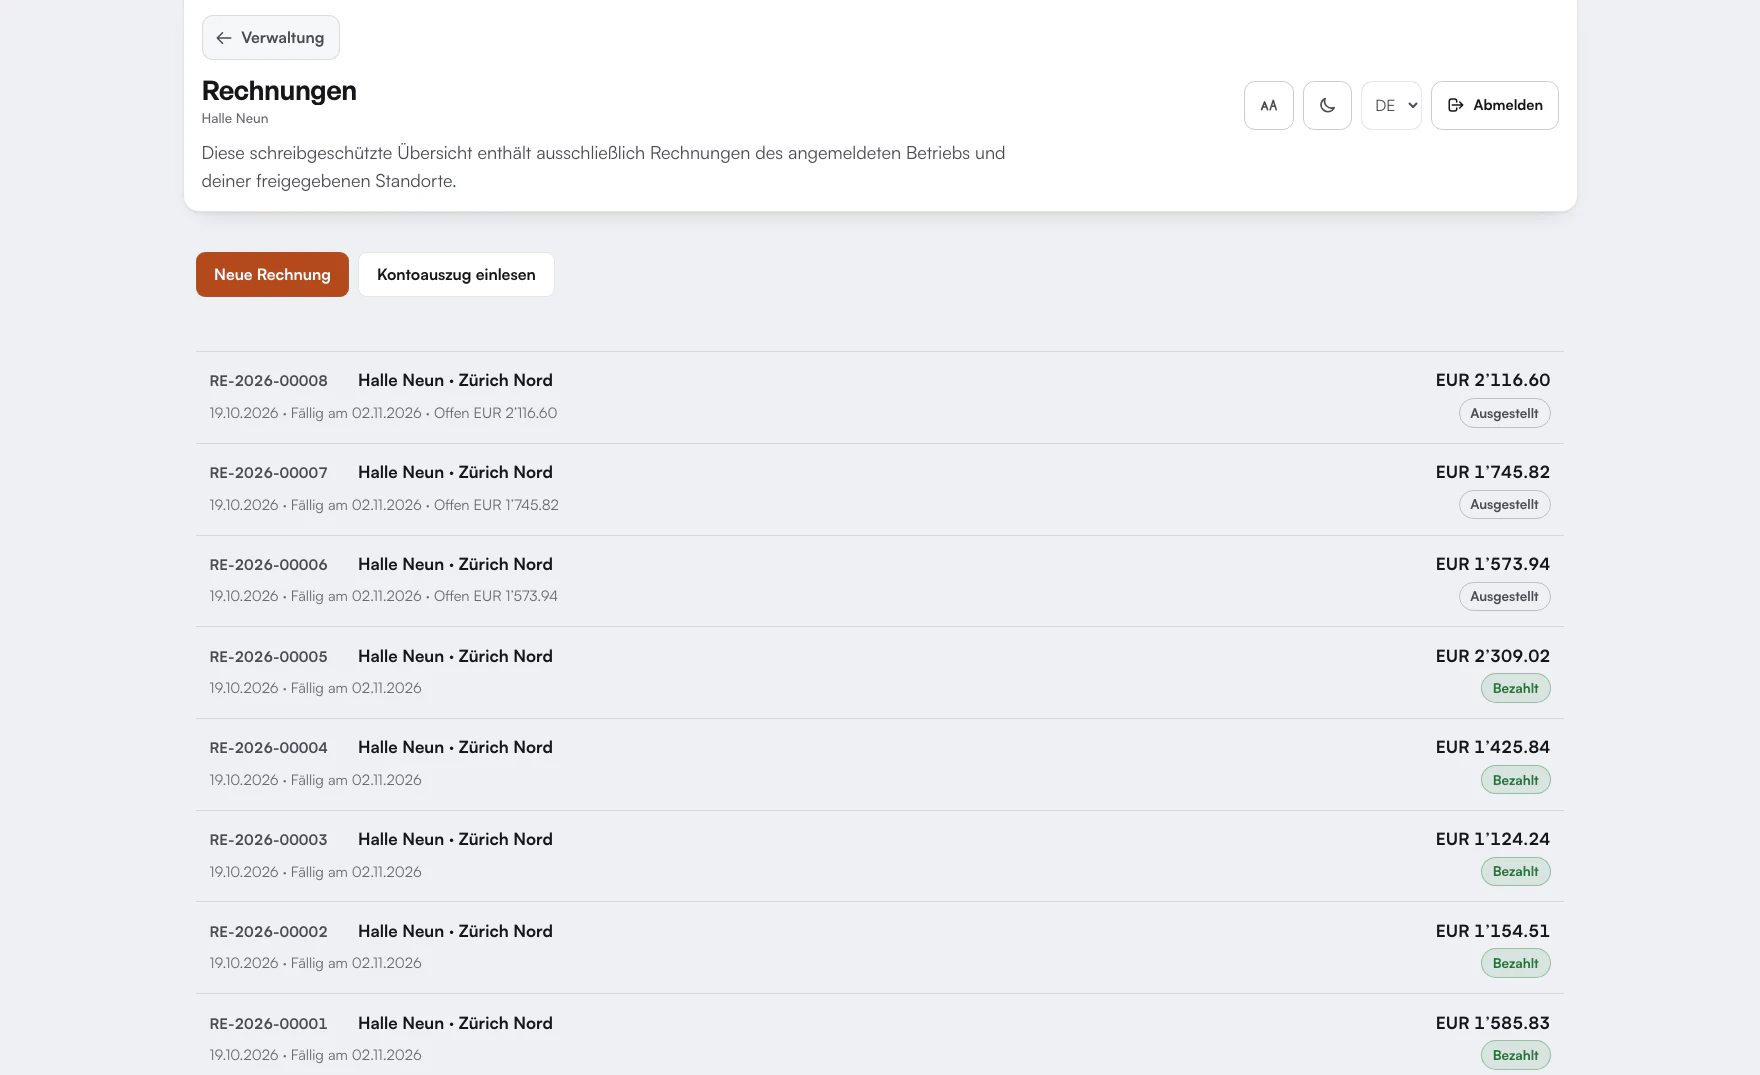Click the amount EUR 1'585.83
Image resolution: width=1760 pixels, height=1075 pixels.
pos(1492,1023)
